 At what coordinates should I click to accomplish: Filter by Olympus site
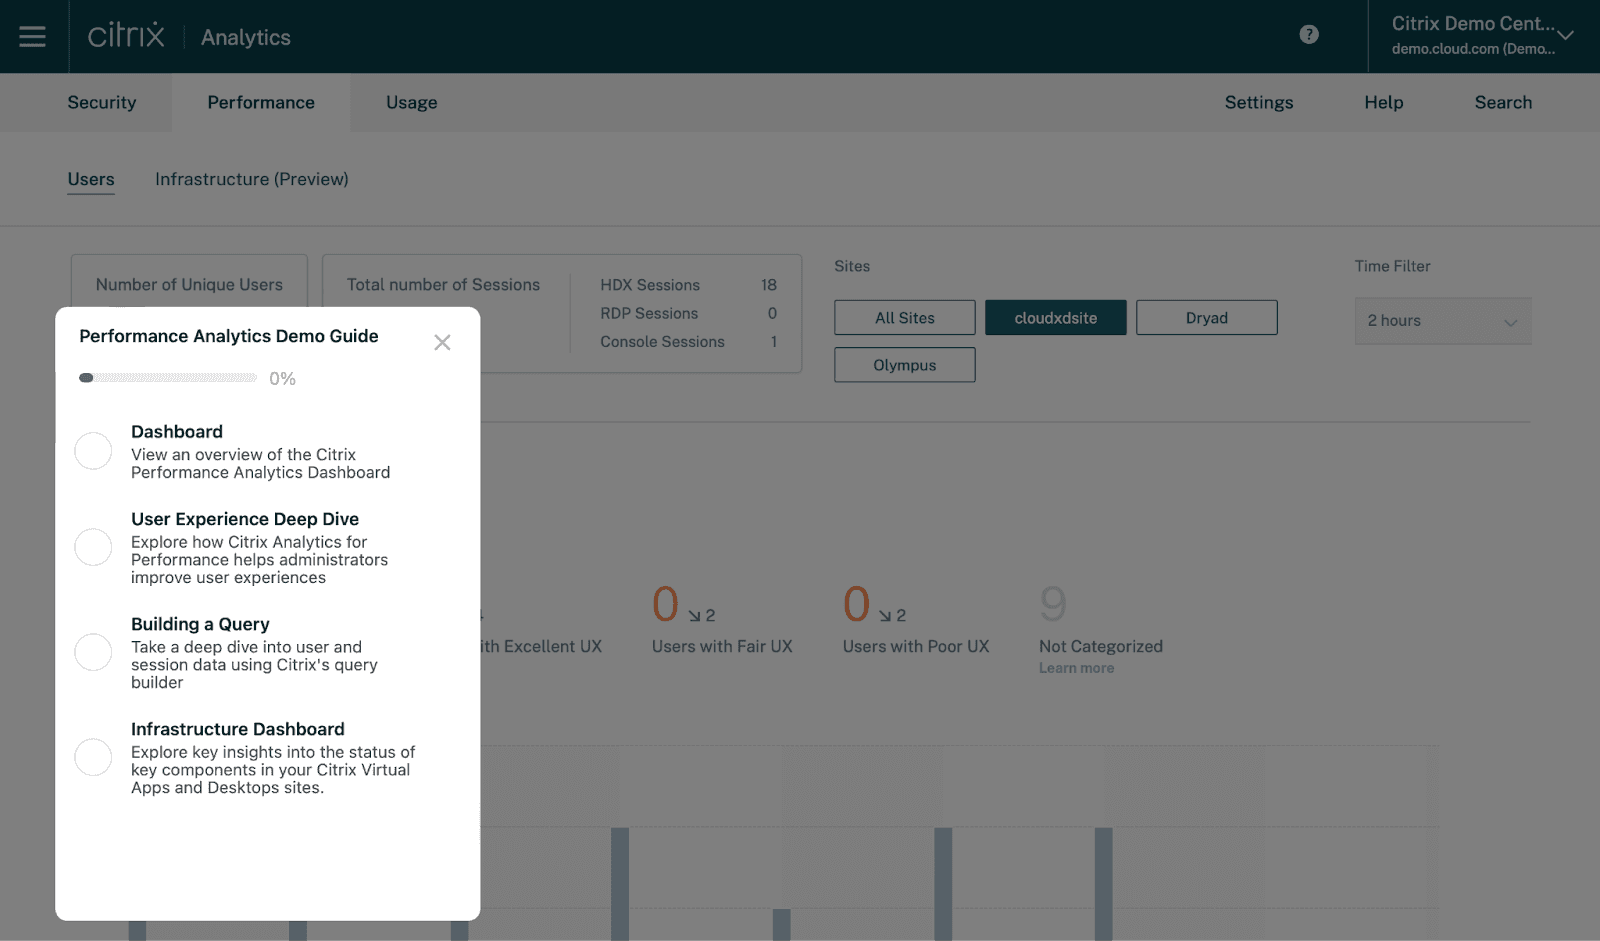(x=905, y=365)
